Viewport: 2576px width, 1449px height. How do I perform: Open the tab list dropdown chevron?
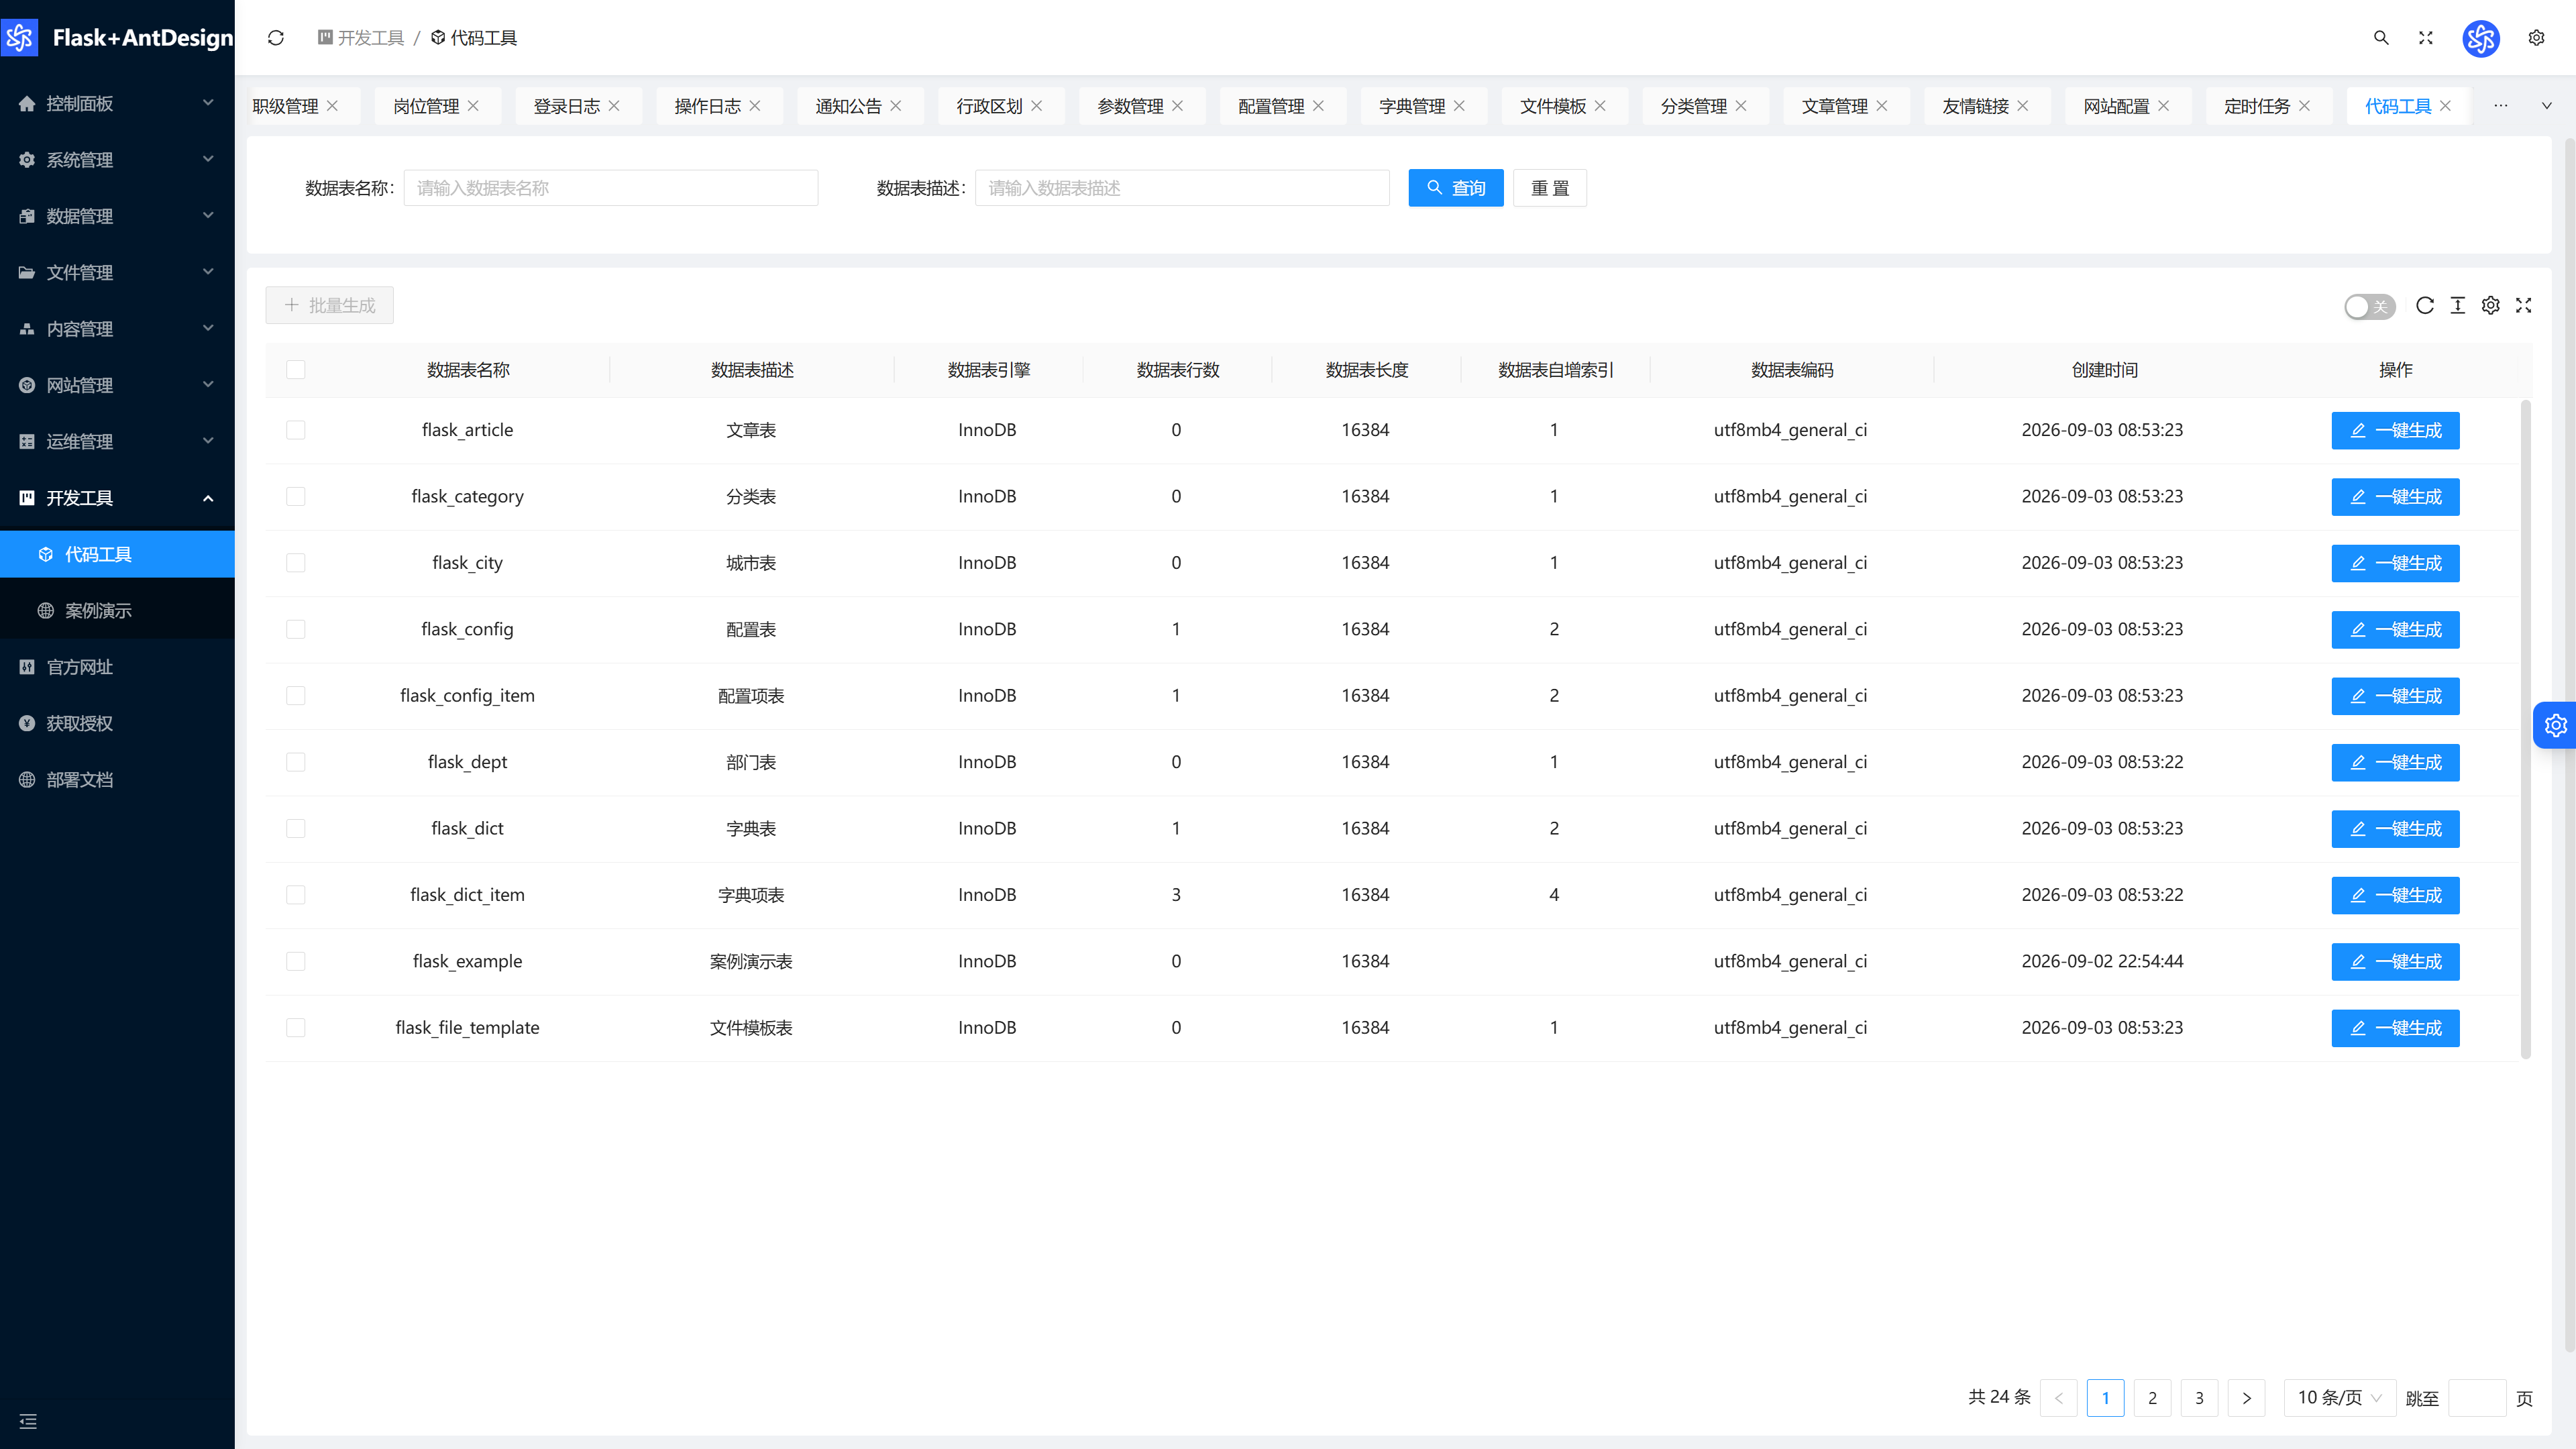point(2547,106)
